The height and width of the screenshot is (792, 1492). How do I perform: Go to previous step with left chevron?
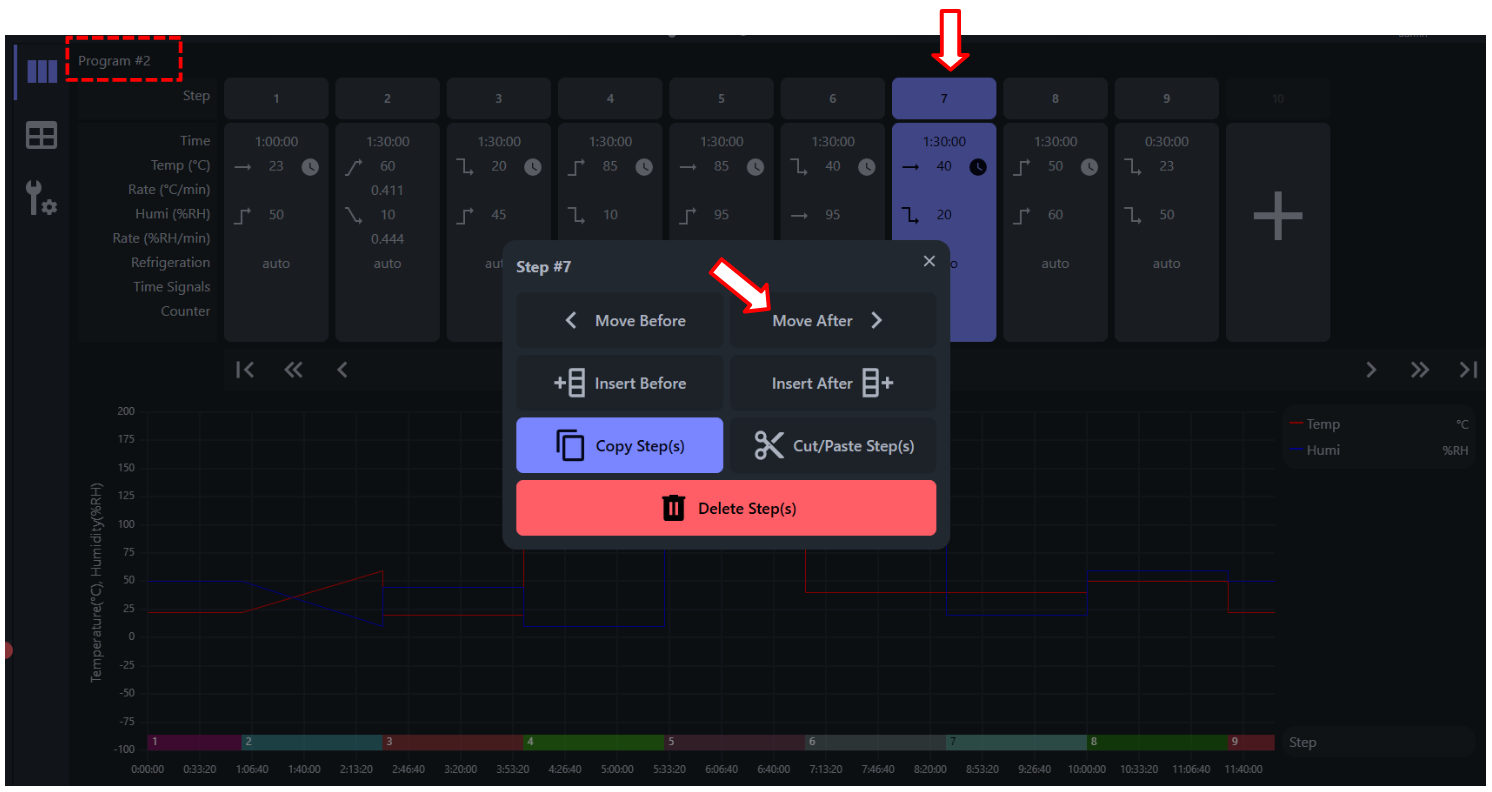coord(342,370)
